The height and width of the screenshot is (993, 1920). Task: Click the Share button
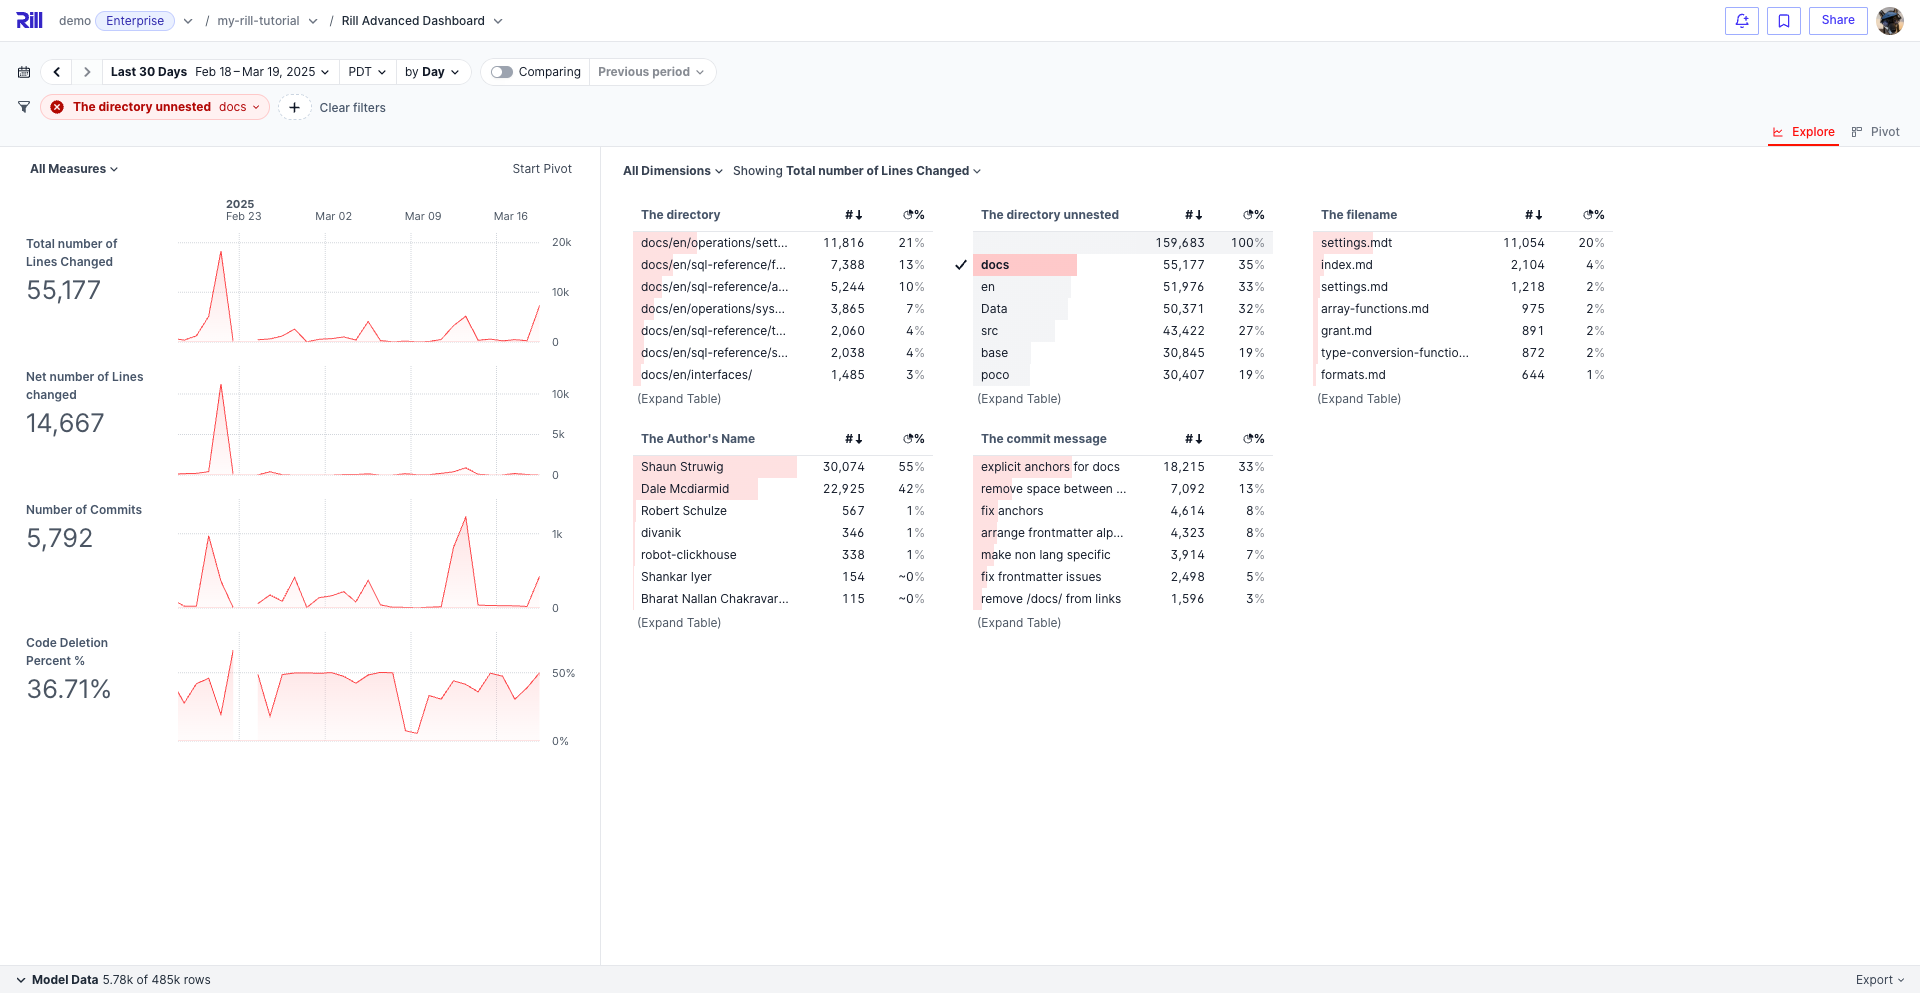pos(1837,21)
